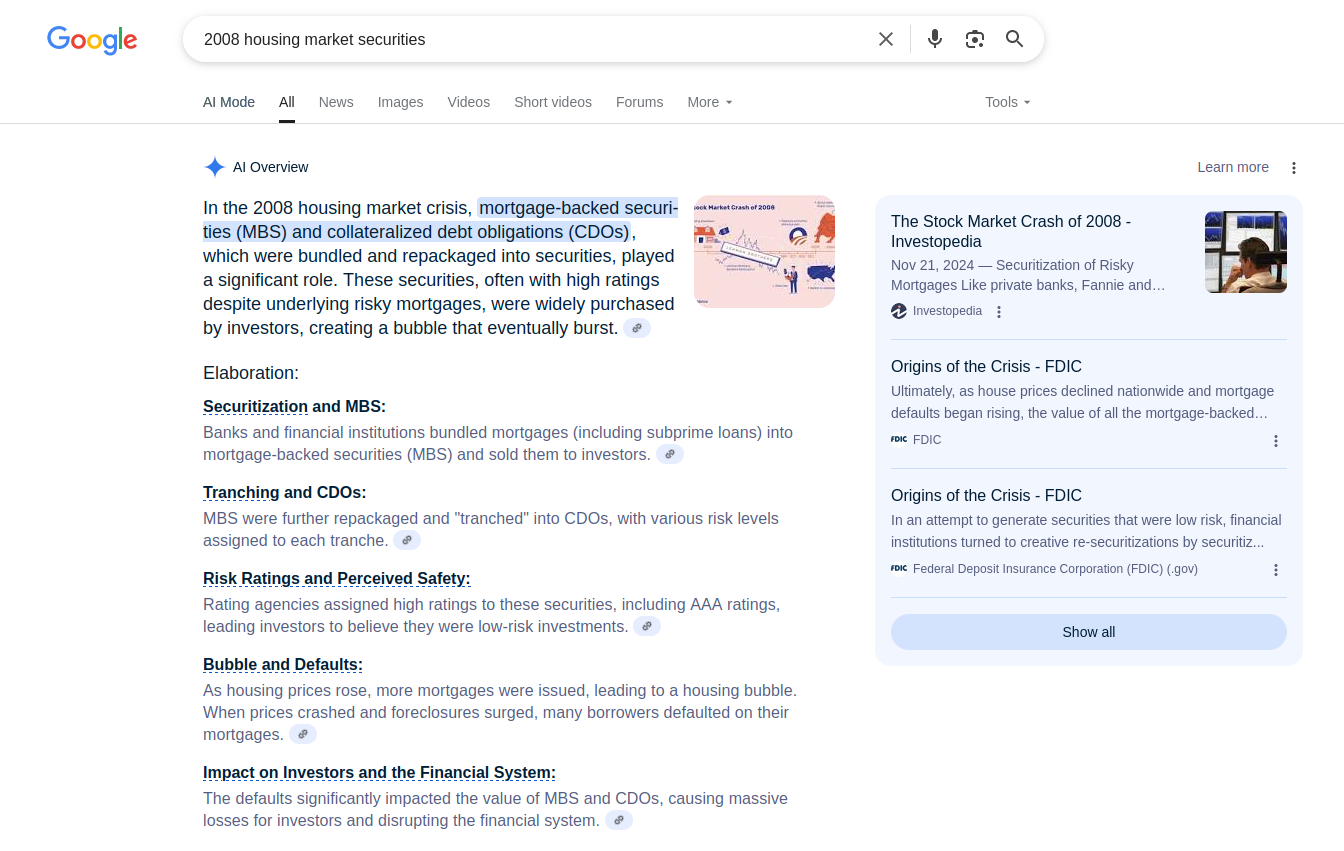The image size is (1344, 851).
Task: Switch to the News tab
Action: [x=336, y=102]
